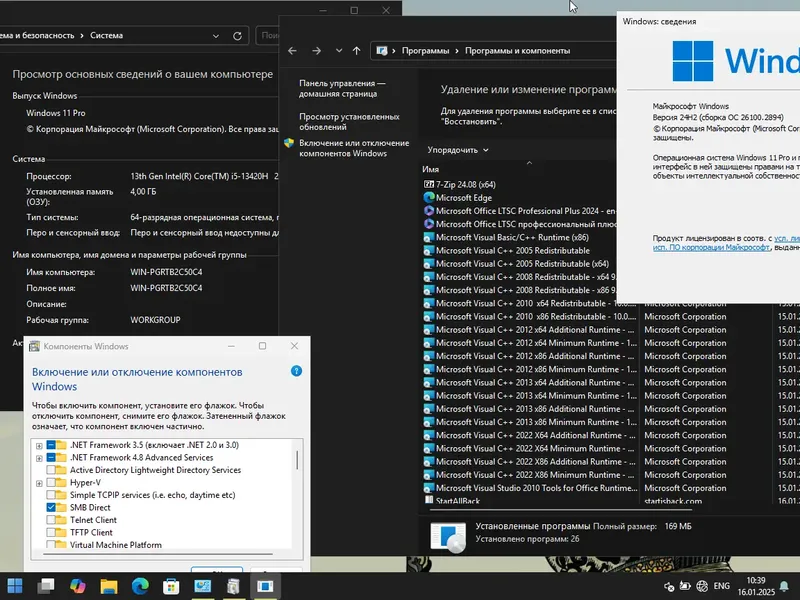Enable the Hyper-V checkbox
800x600 pixels.
(51, 483)
